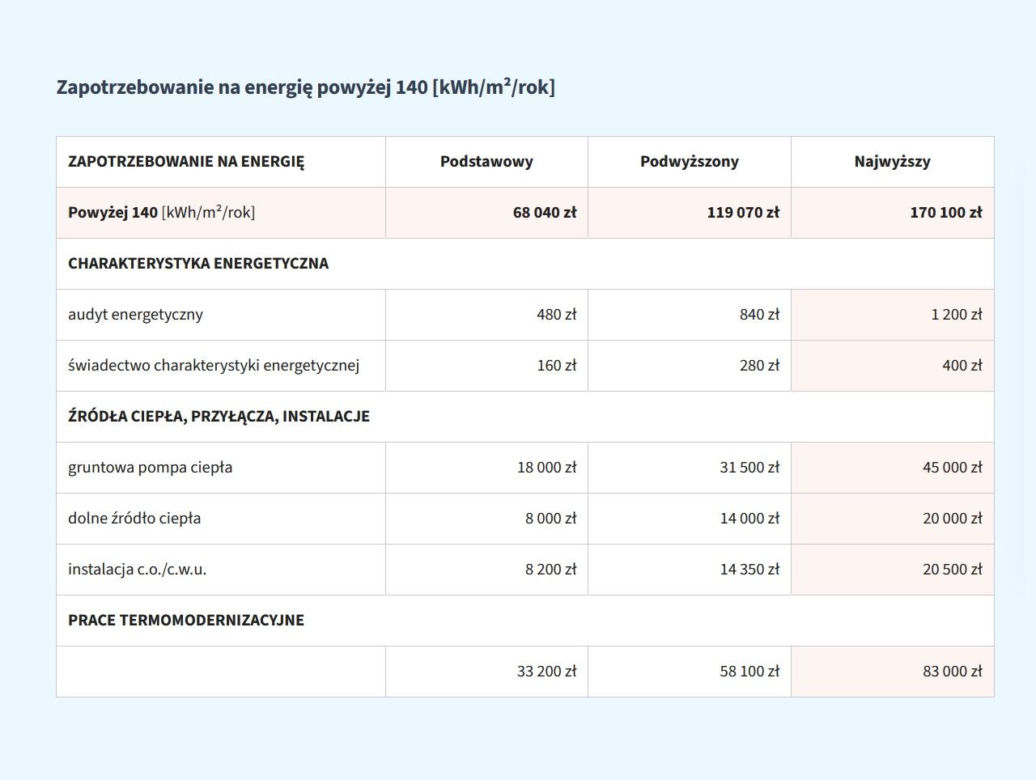Click the "dolne źródło ciepła" row label
The width and height of the screenshot is (1036, 780).
134,518
